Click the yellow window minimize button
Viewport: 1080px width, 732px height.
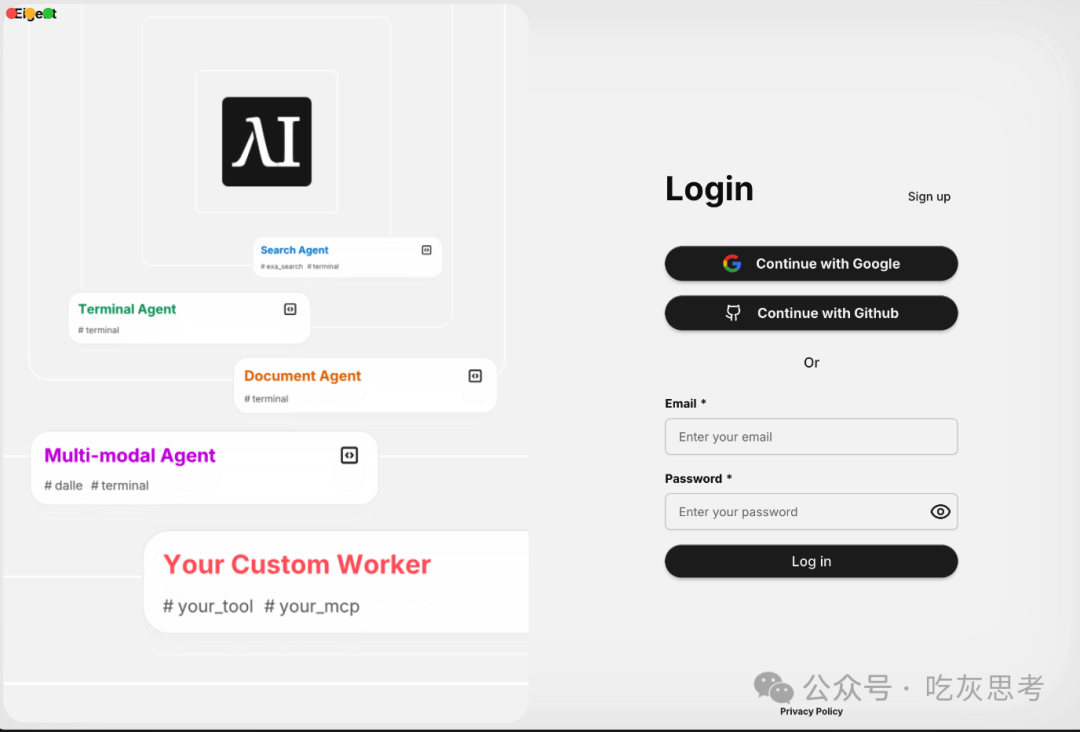[30, 13]
